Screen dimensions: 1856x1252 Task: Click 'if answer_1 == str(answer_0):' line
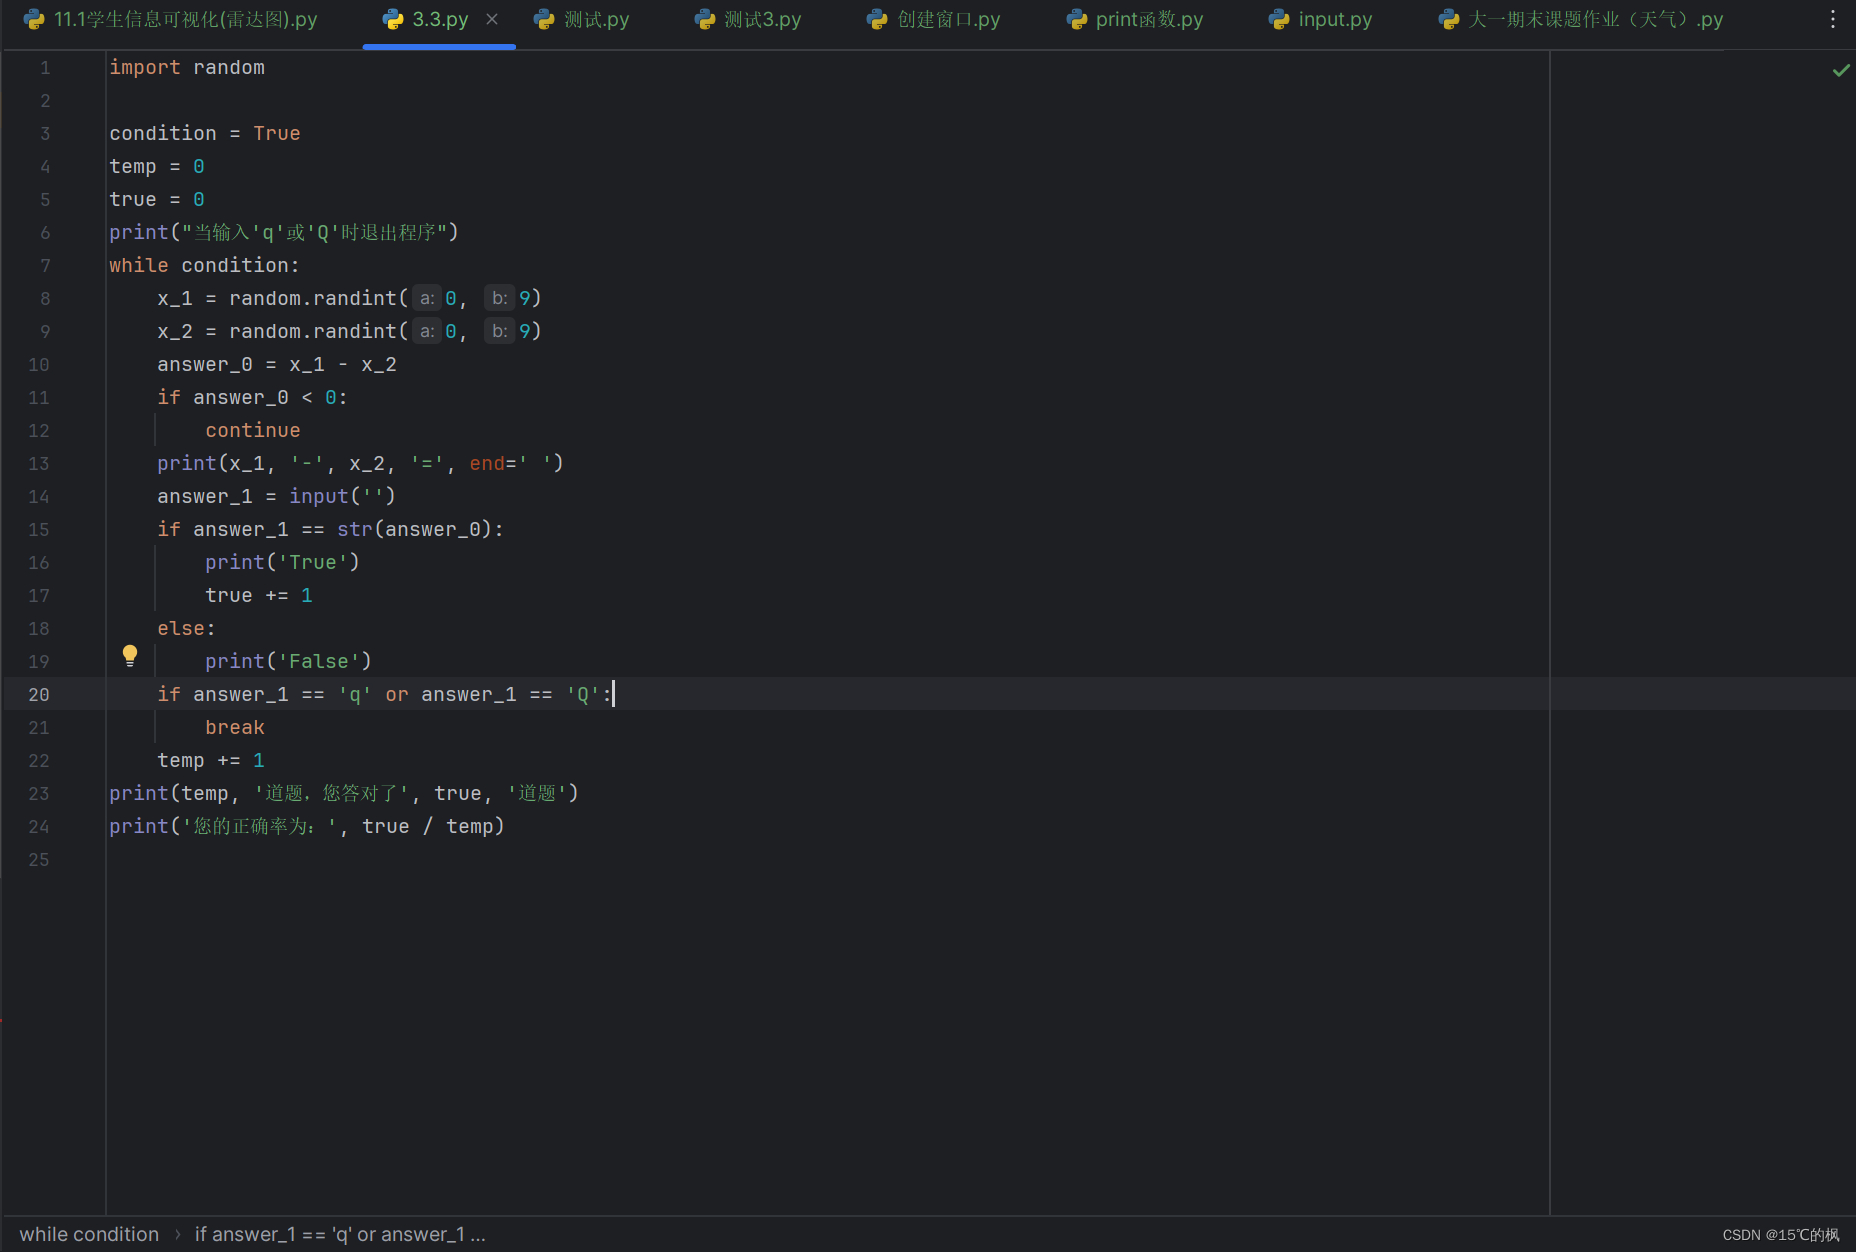click(x=330, y=529)
